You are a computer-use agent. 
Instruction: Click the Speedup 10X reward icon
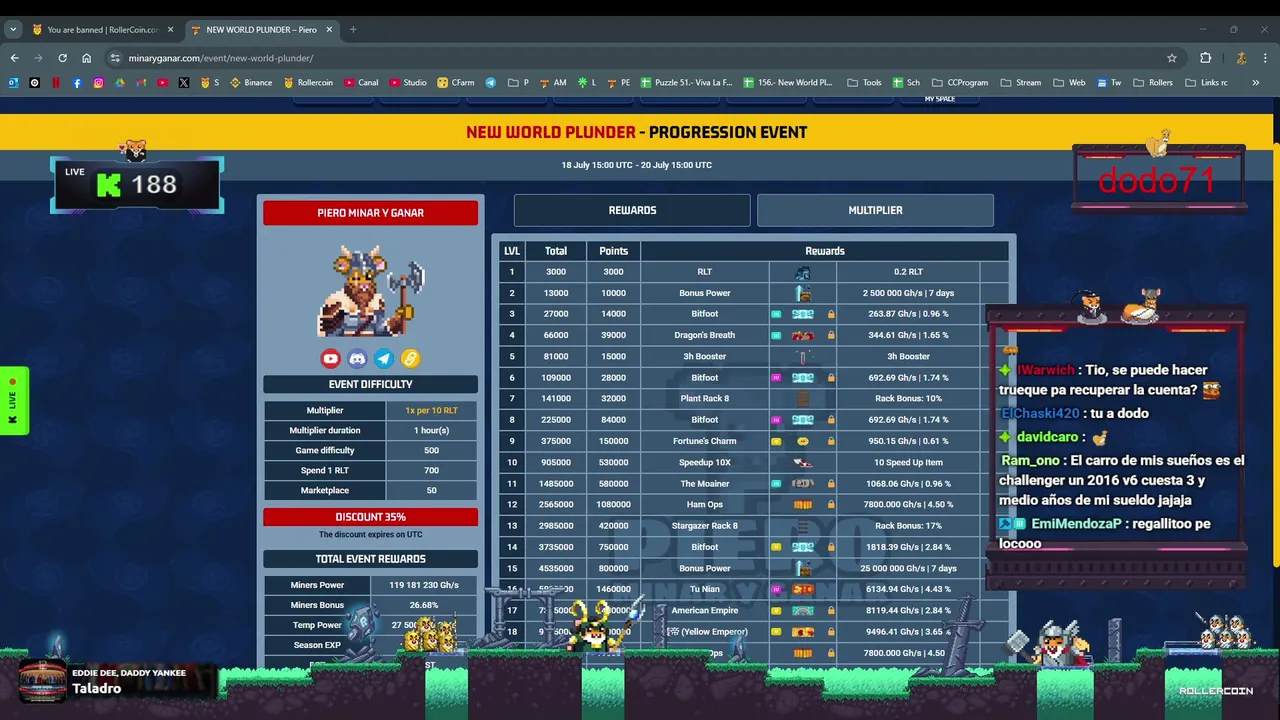(802, 462)
